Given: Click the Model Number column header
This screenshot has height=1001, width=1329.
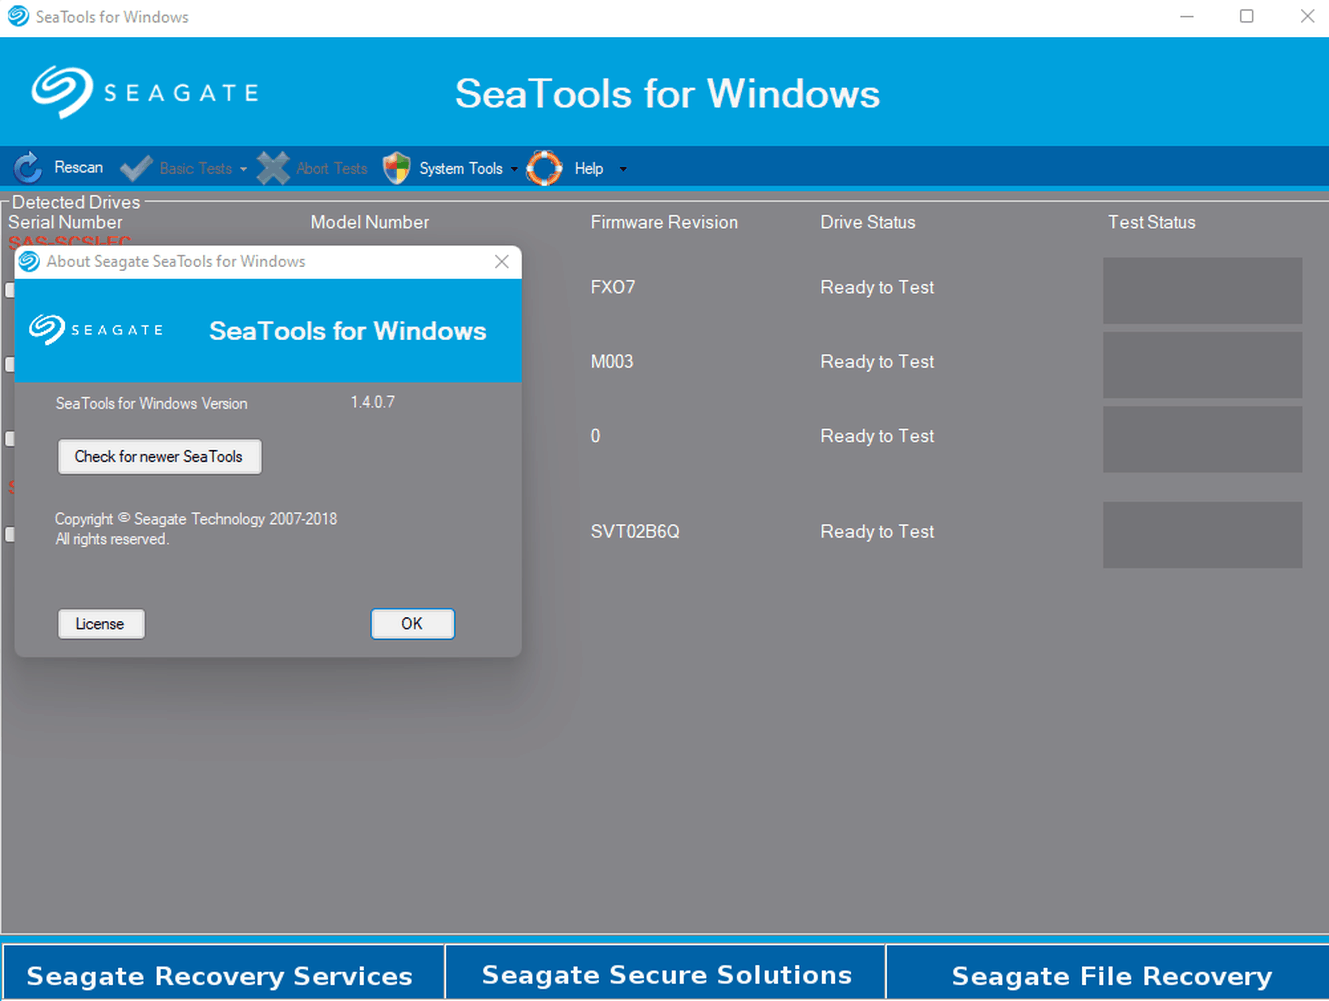Looking at the screenshot, I should tap(369, 222).
